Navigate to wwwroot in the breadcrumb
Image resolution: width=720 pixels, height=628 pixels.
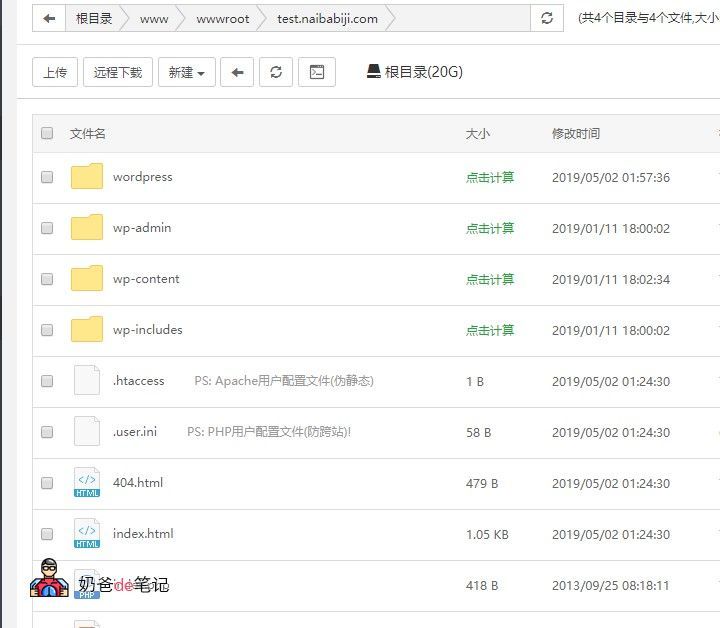pos(223,19)
